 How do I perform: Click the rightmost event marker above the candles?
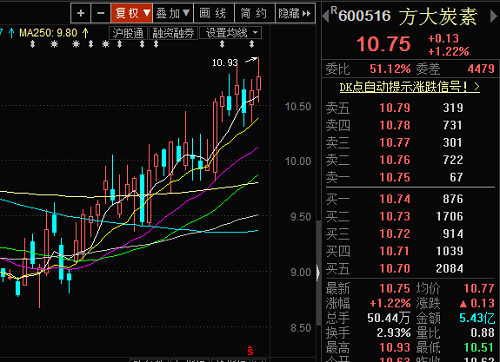pyautogui.click(x=252, y=44)
